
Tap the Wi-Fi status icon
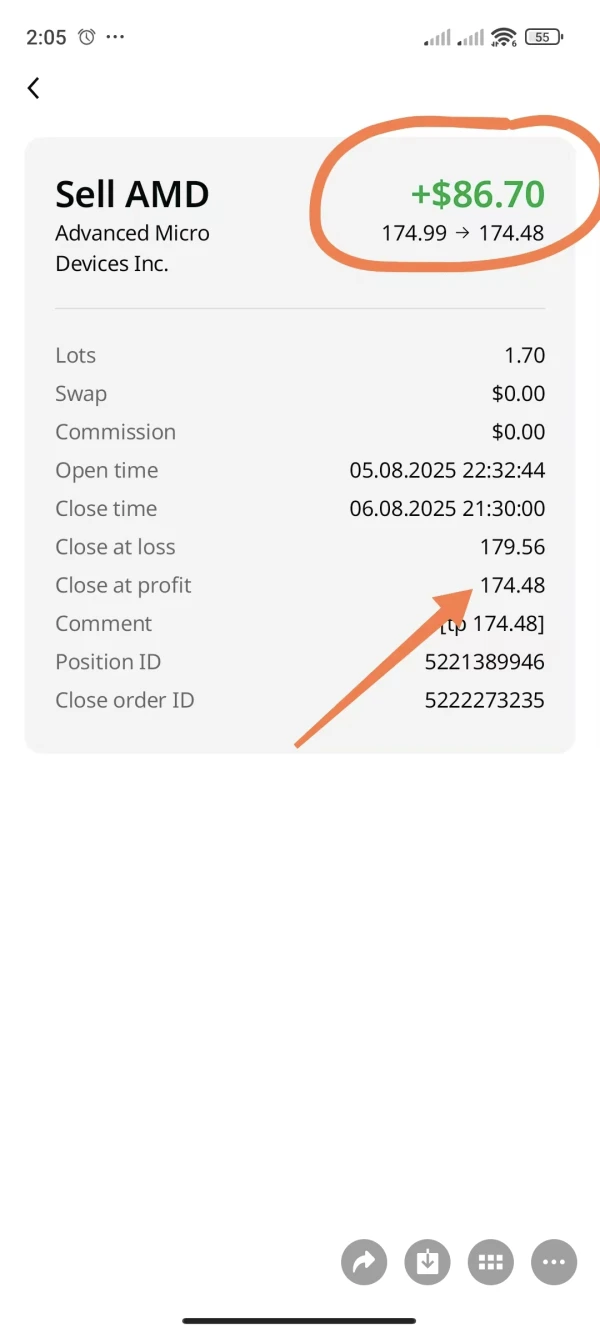(503, 37)
